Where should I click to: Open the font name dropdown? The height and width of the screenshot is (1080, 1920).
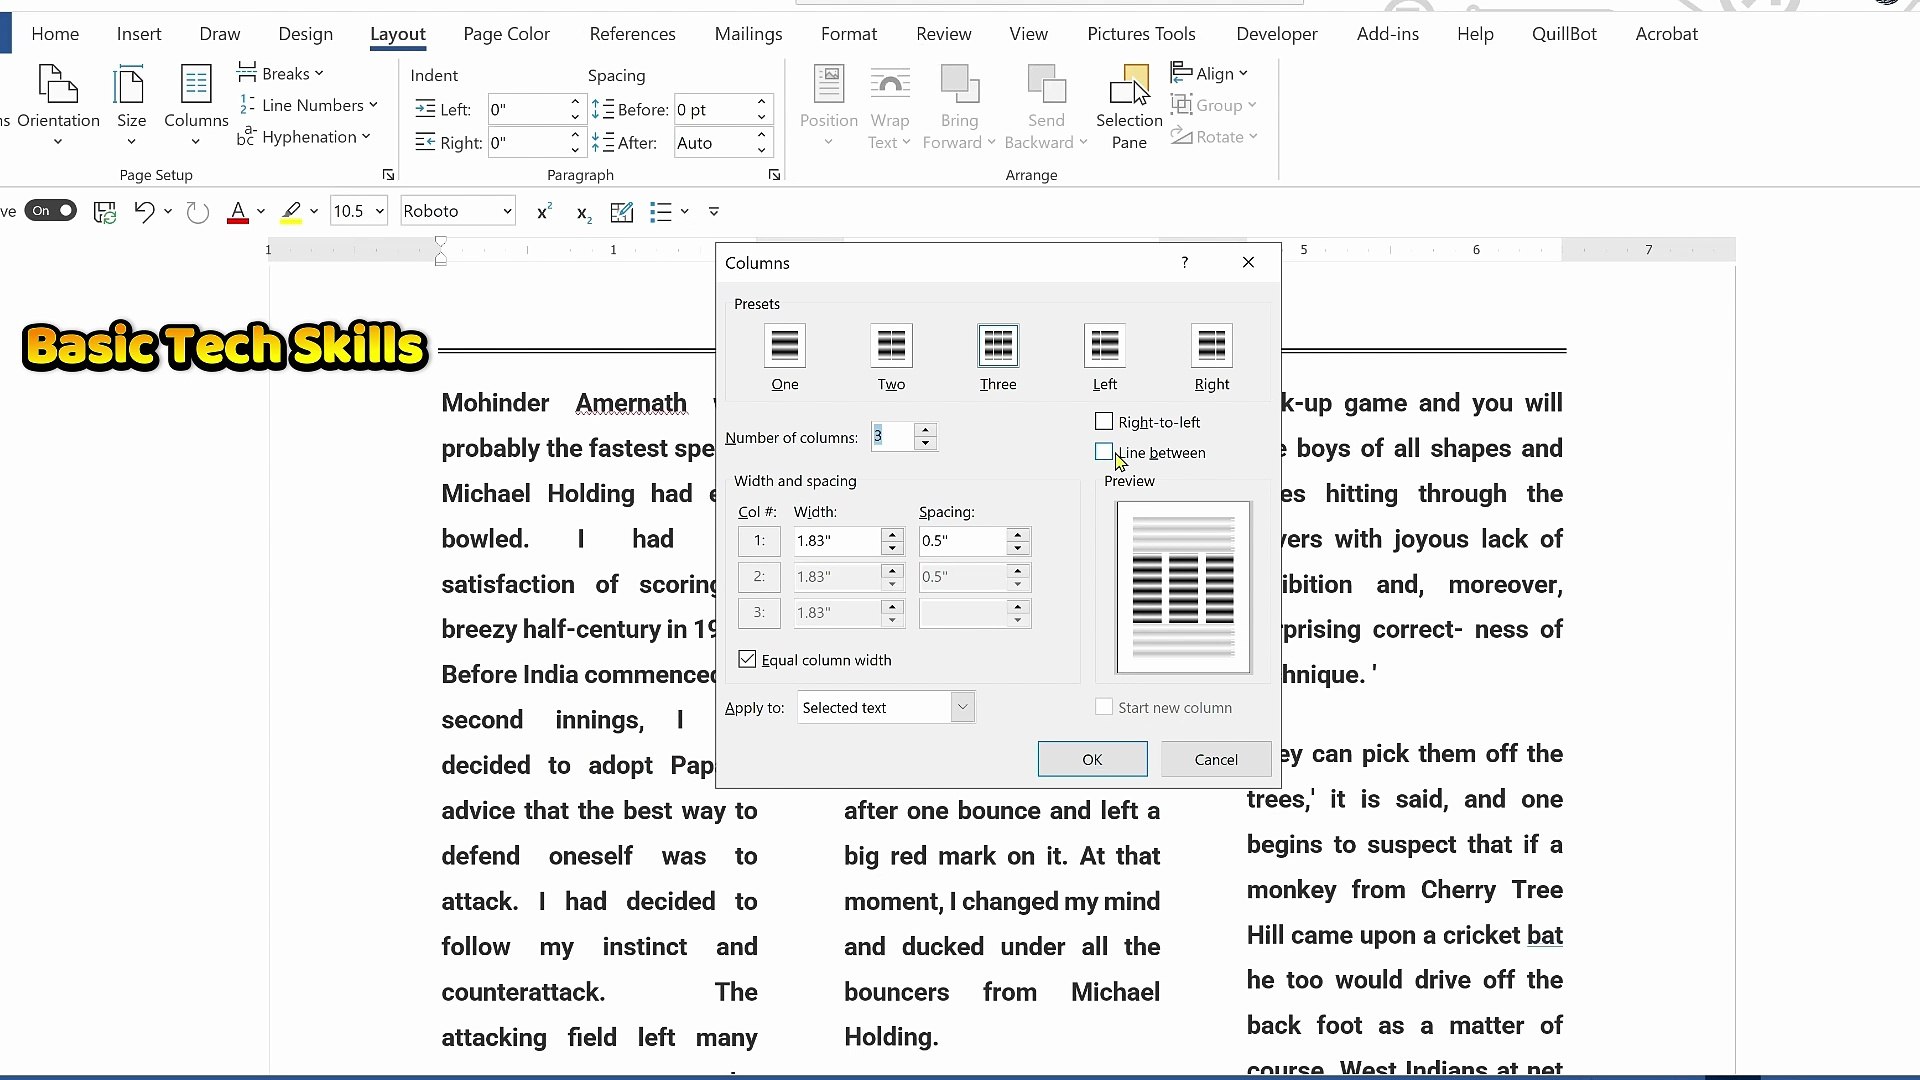pos(507,211)
